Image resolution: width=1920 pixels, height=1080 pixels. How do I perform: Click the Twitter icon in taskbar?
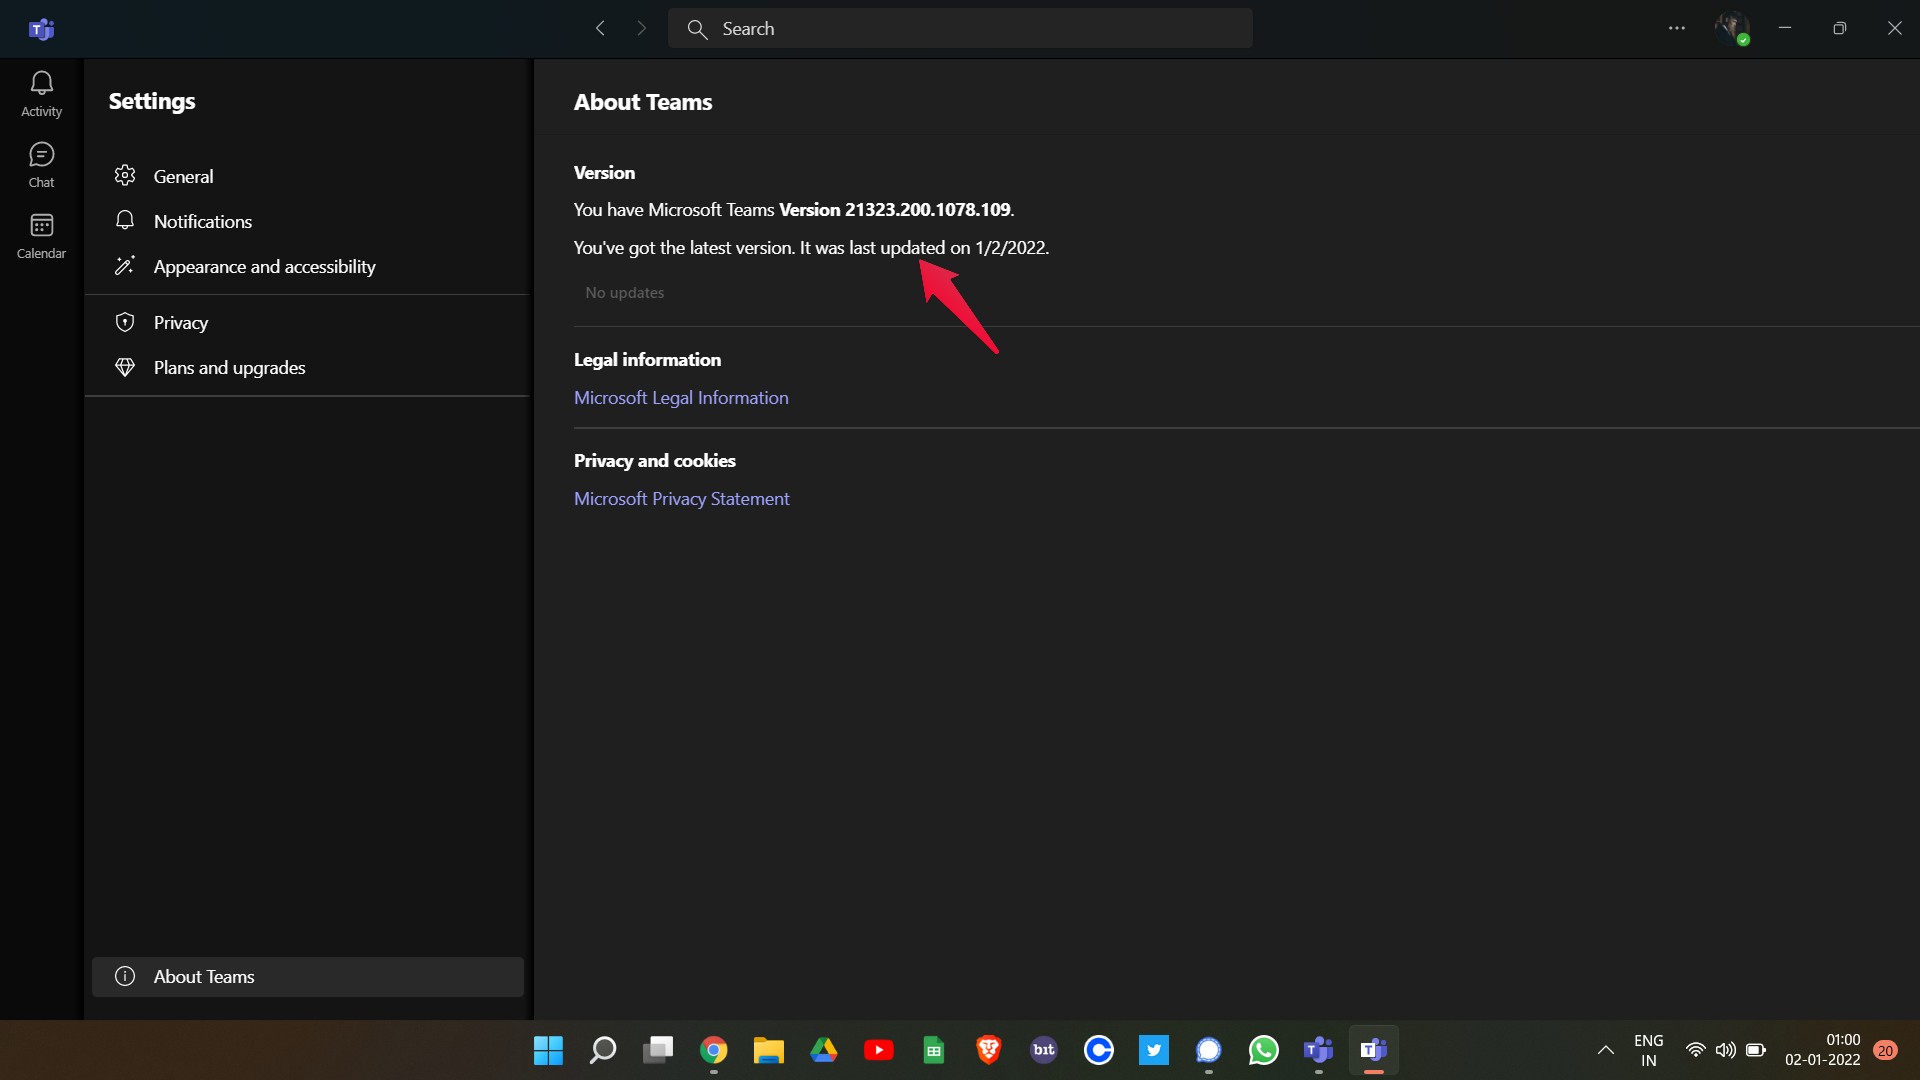point(1153,1050)
